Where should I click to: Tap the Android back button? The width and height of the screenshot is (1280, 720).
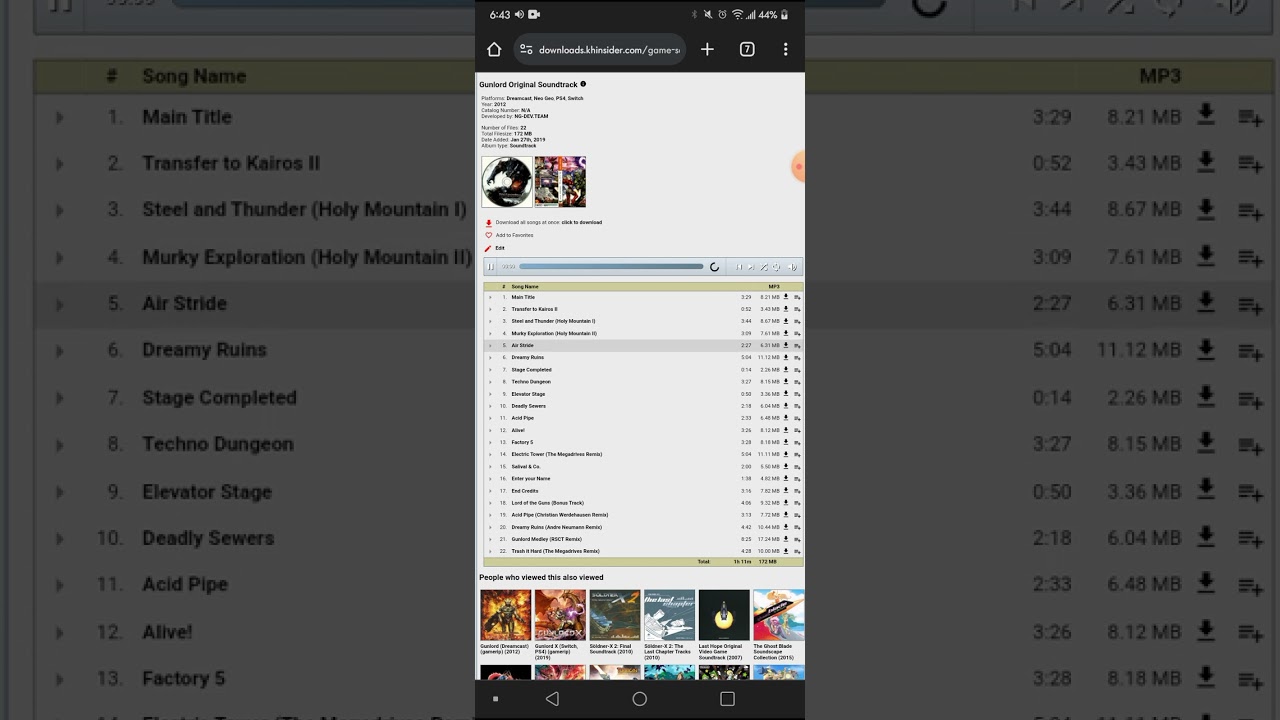click(x=552, y=699)
